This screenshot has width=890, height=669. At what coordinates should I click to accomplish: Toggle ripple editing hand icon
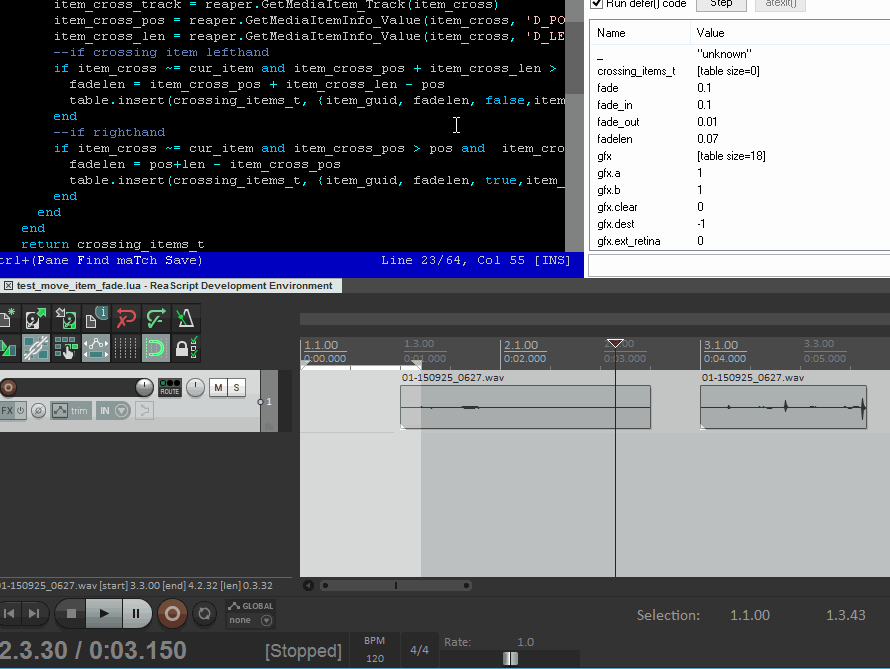point(66,348)
